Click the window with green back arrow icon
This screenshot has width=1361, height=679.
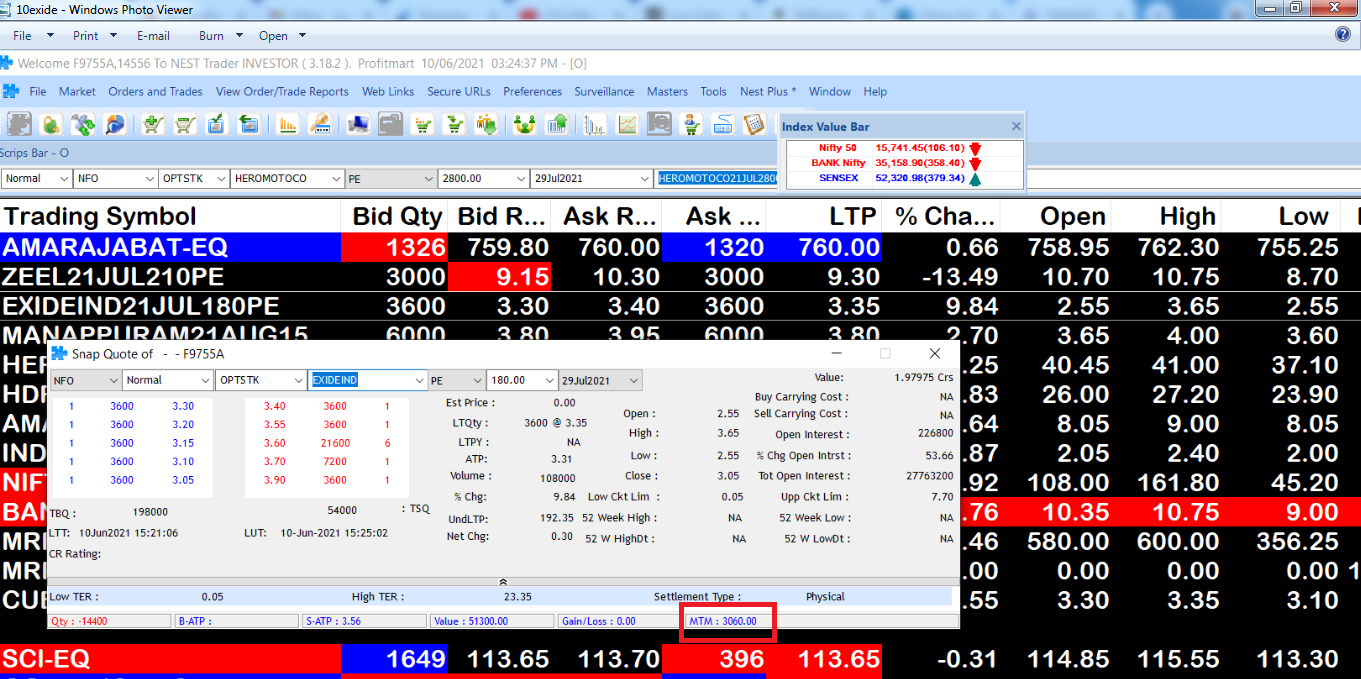[216, 124]
